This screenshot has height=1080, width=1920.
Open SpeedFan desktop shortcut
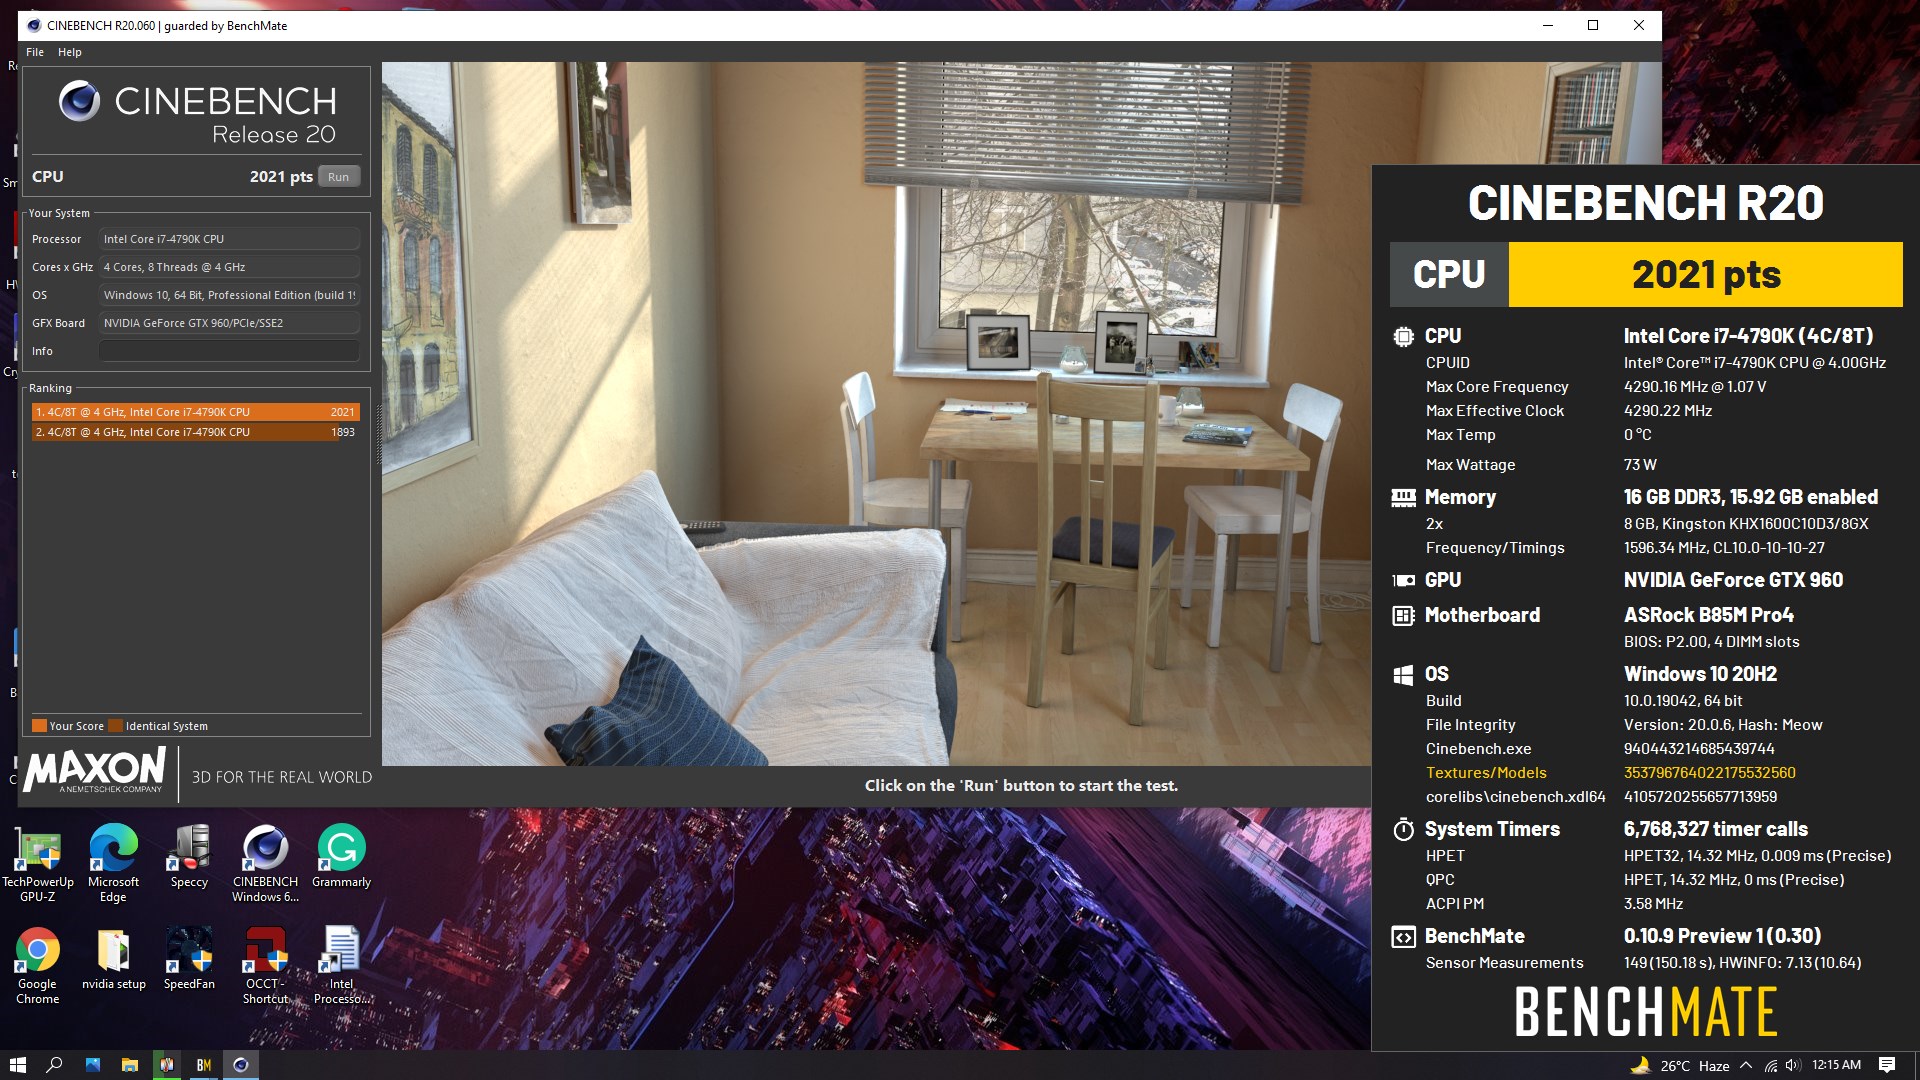click(x=189, y=959)
